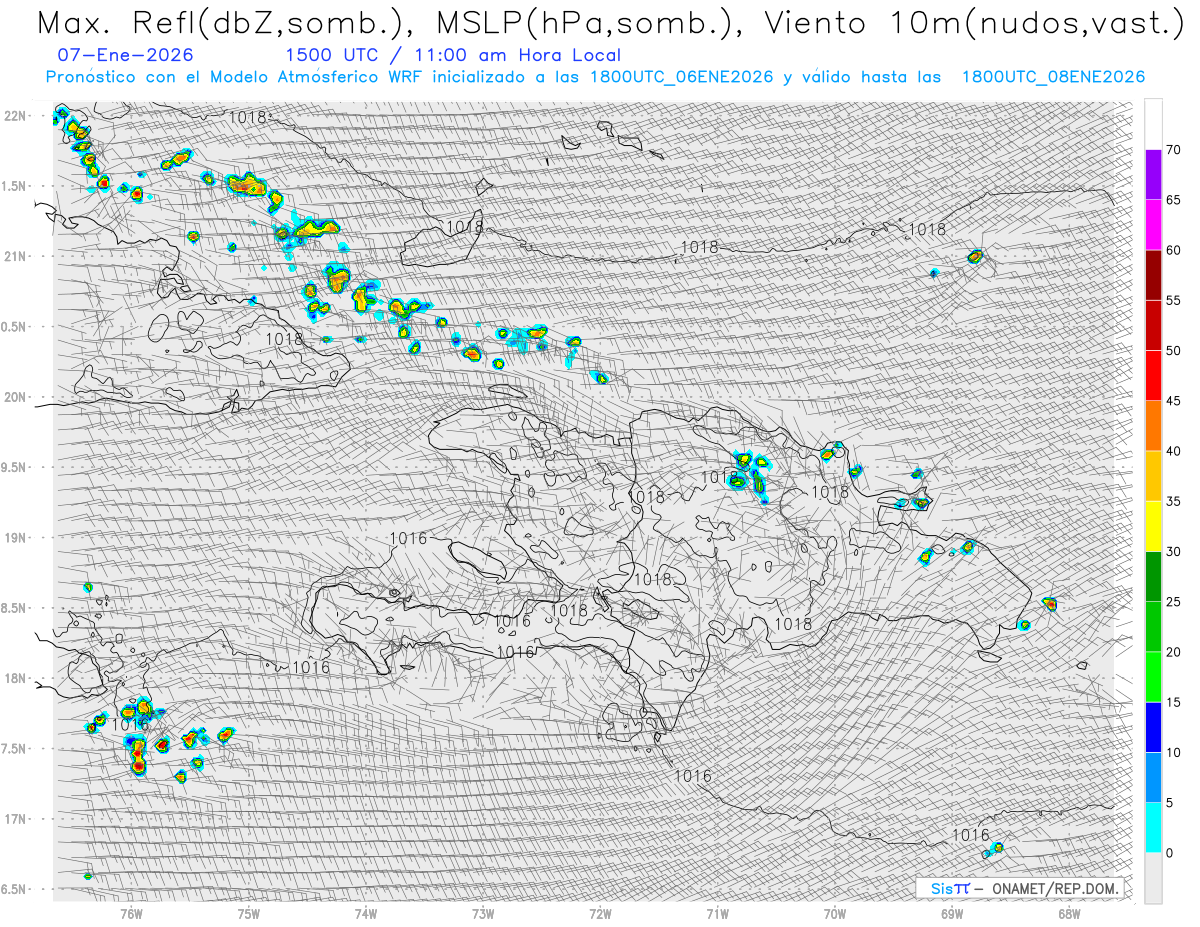
Task: Click the crimson 50–55 dBZ colorbar segment
Action: (1153, 325)
